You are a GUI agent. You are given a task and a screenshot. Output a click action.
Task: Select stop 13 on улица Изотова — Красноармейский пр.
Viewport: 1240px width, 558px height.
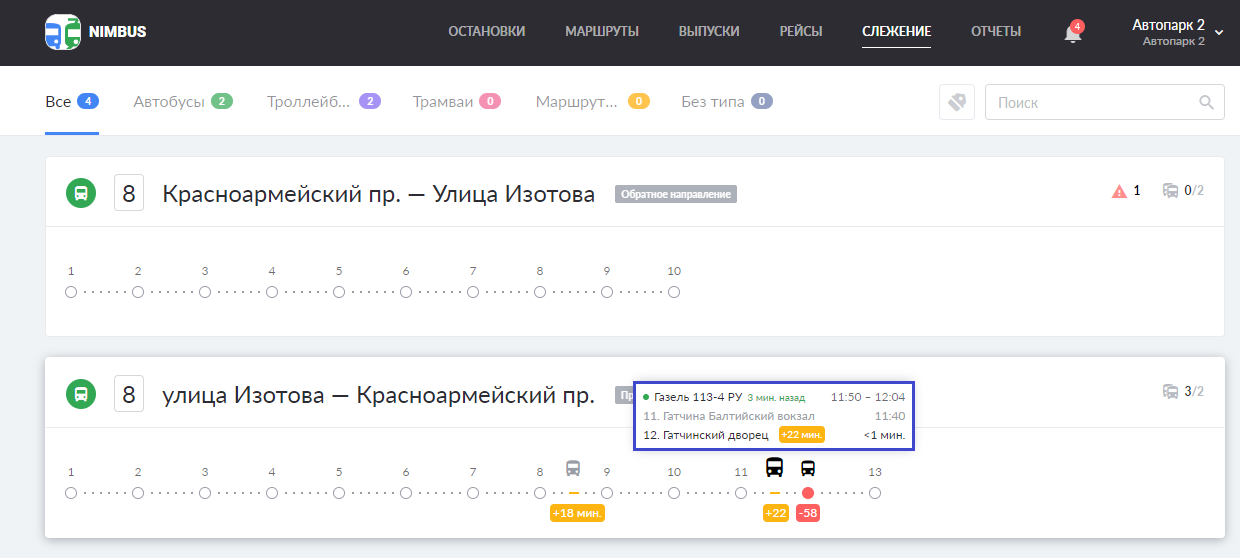(x=875, y=493)
